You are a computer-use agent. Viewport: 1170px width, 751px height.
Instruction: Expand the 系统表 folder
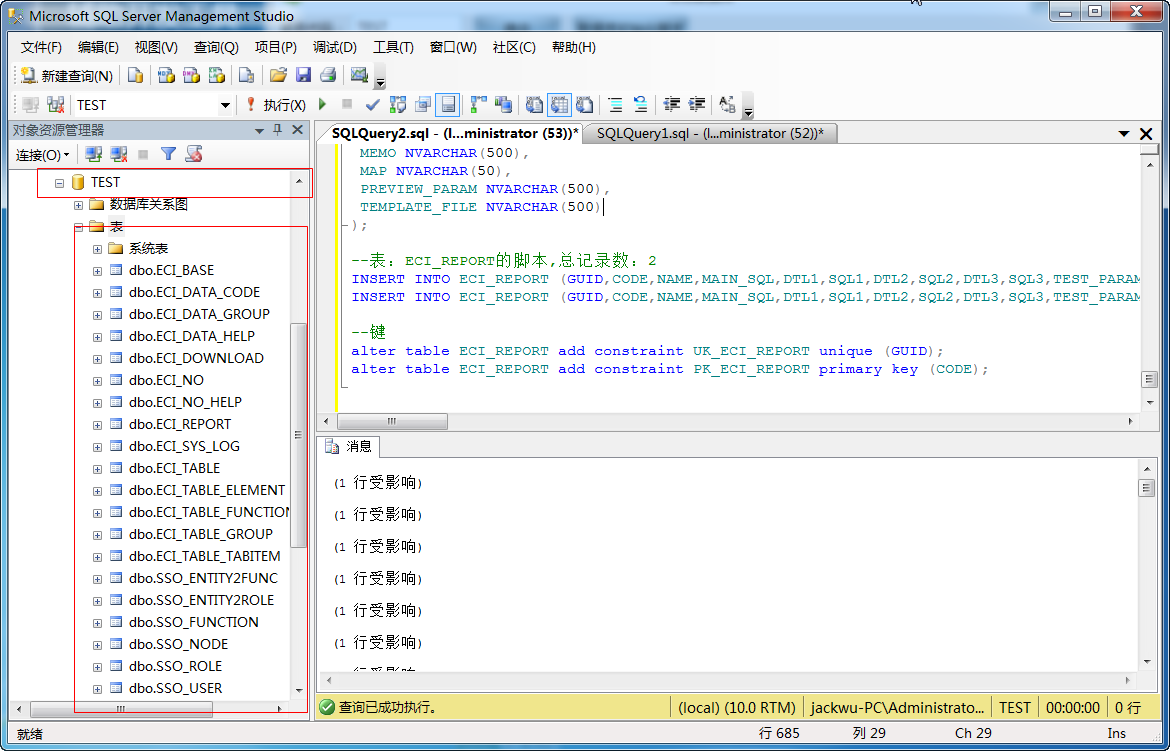tap(97, 249)
